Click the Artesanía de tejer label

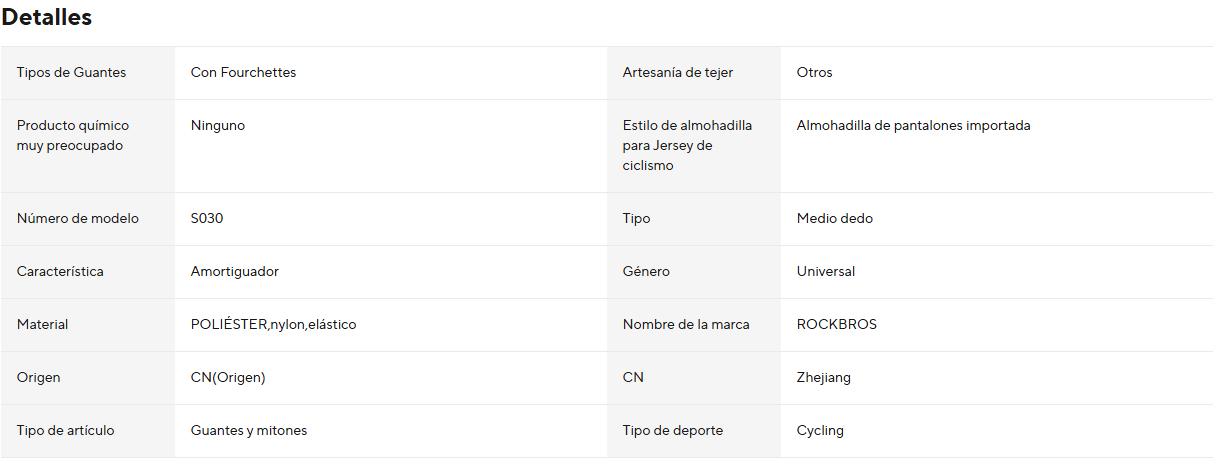pyautogui.click(x=686, y=73)
